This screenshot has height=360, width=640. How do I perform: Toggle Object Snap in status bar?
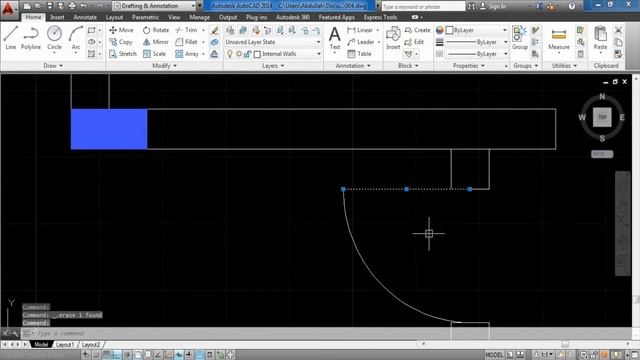click(138, 355)
